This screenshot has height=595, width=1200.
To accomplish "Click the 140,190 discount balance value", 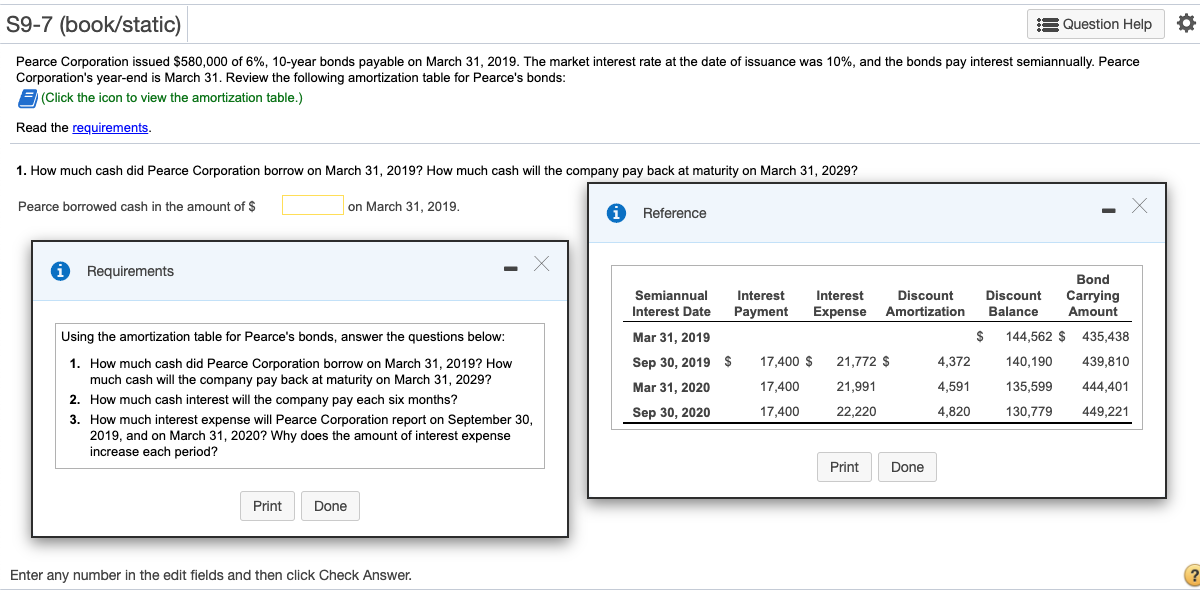I will tap(1029, 361).
